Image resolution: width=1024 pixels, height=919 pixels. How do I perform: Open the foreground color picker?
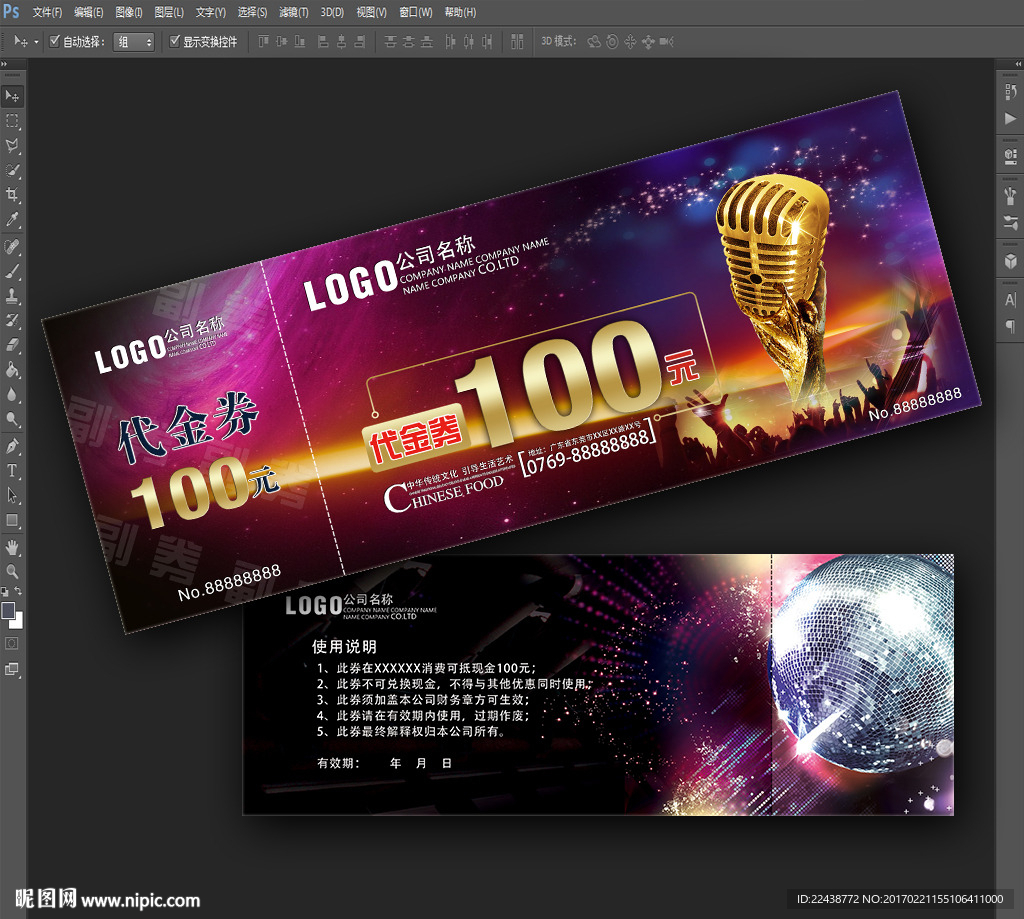coord(8,611)
